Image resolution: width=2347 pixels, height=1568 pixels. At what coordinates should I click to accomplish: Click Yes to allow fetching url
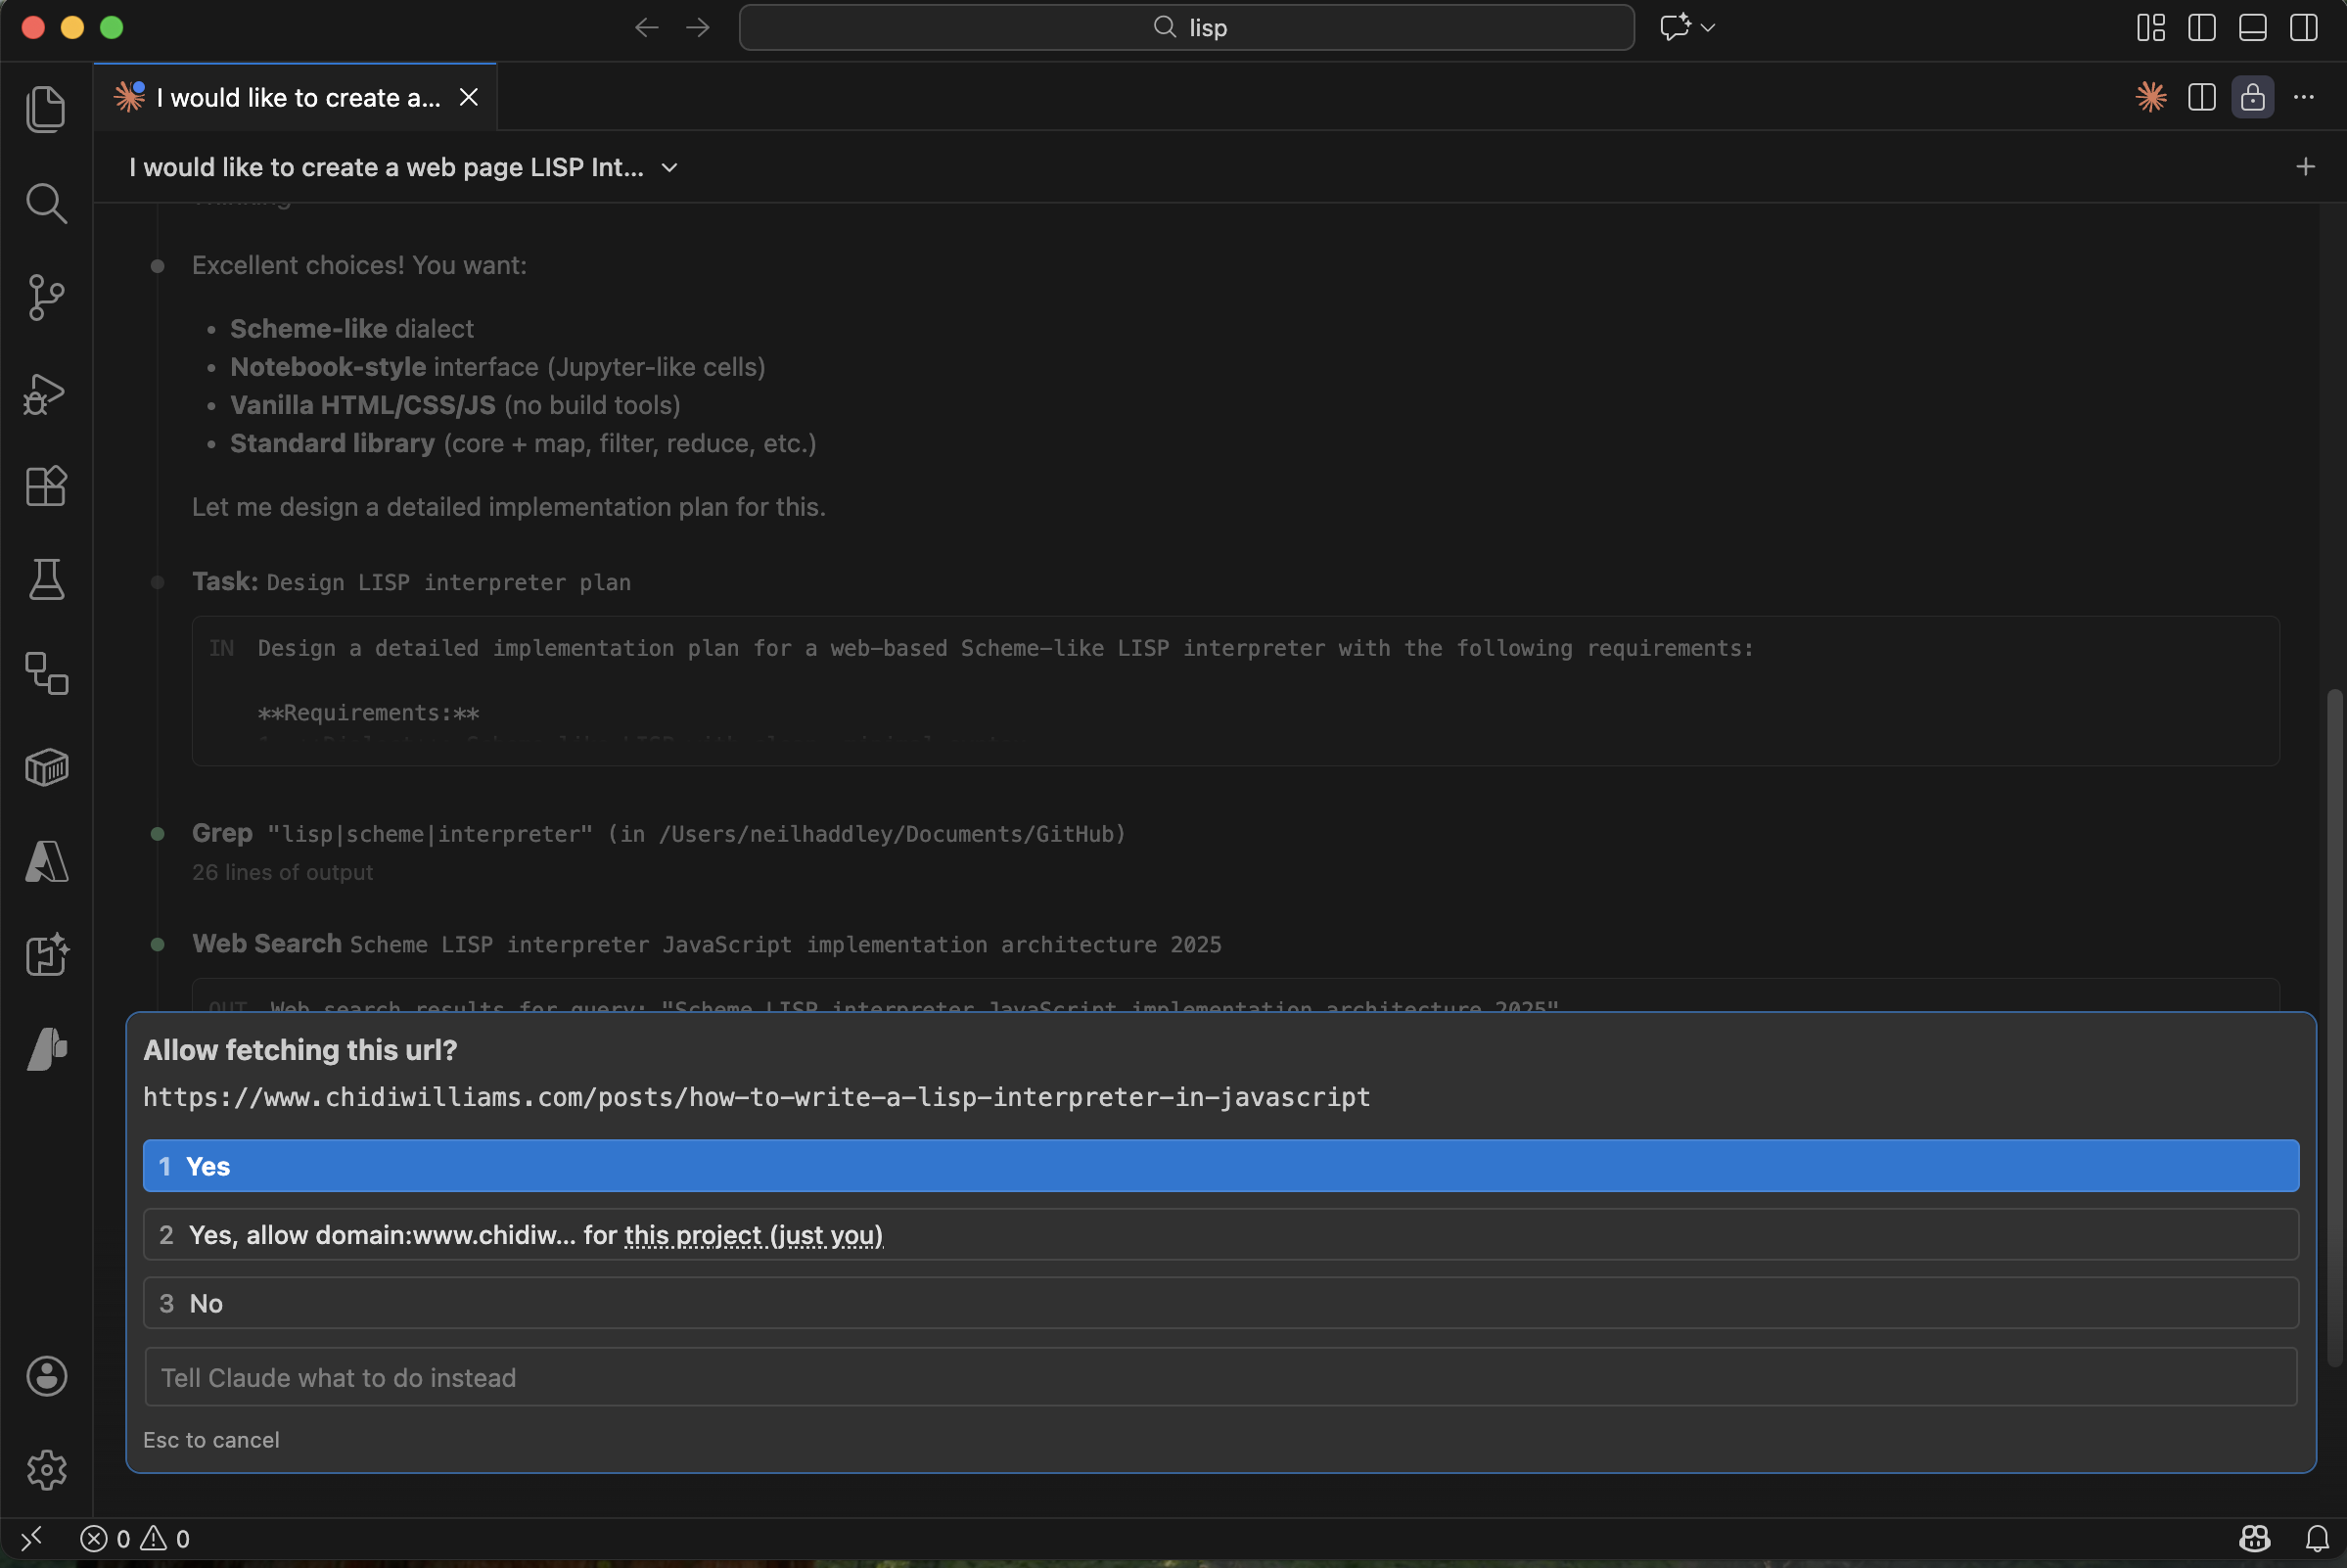tap(1220, 1166)
